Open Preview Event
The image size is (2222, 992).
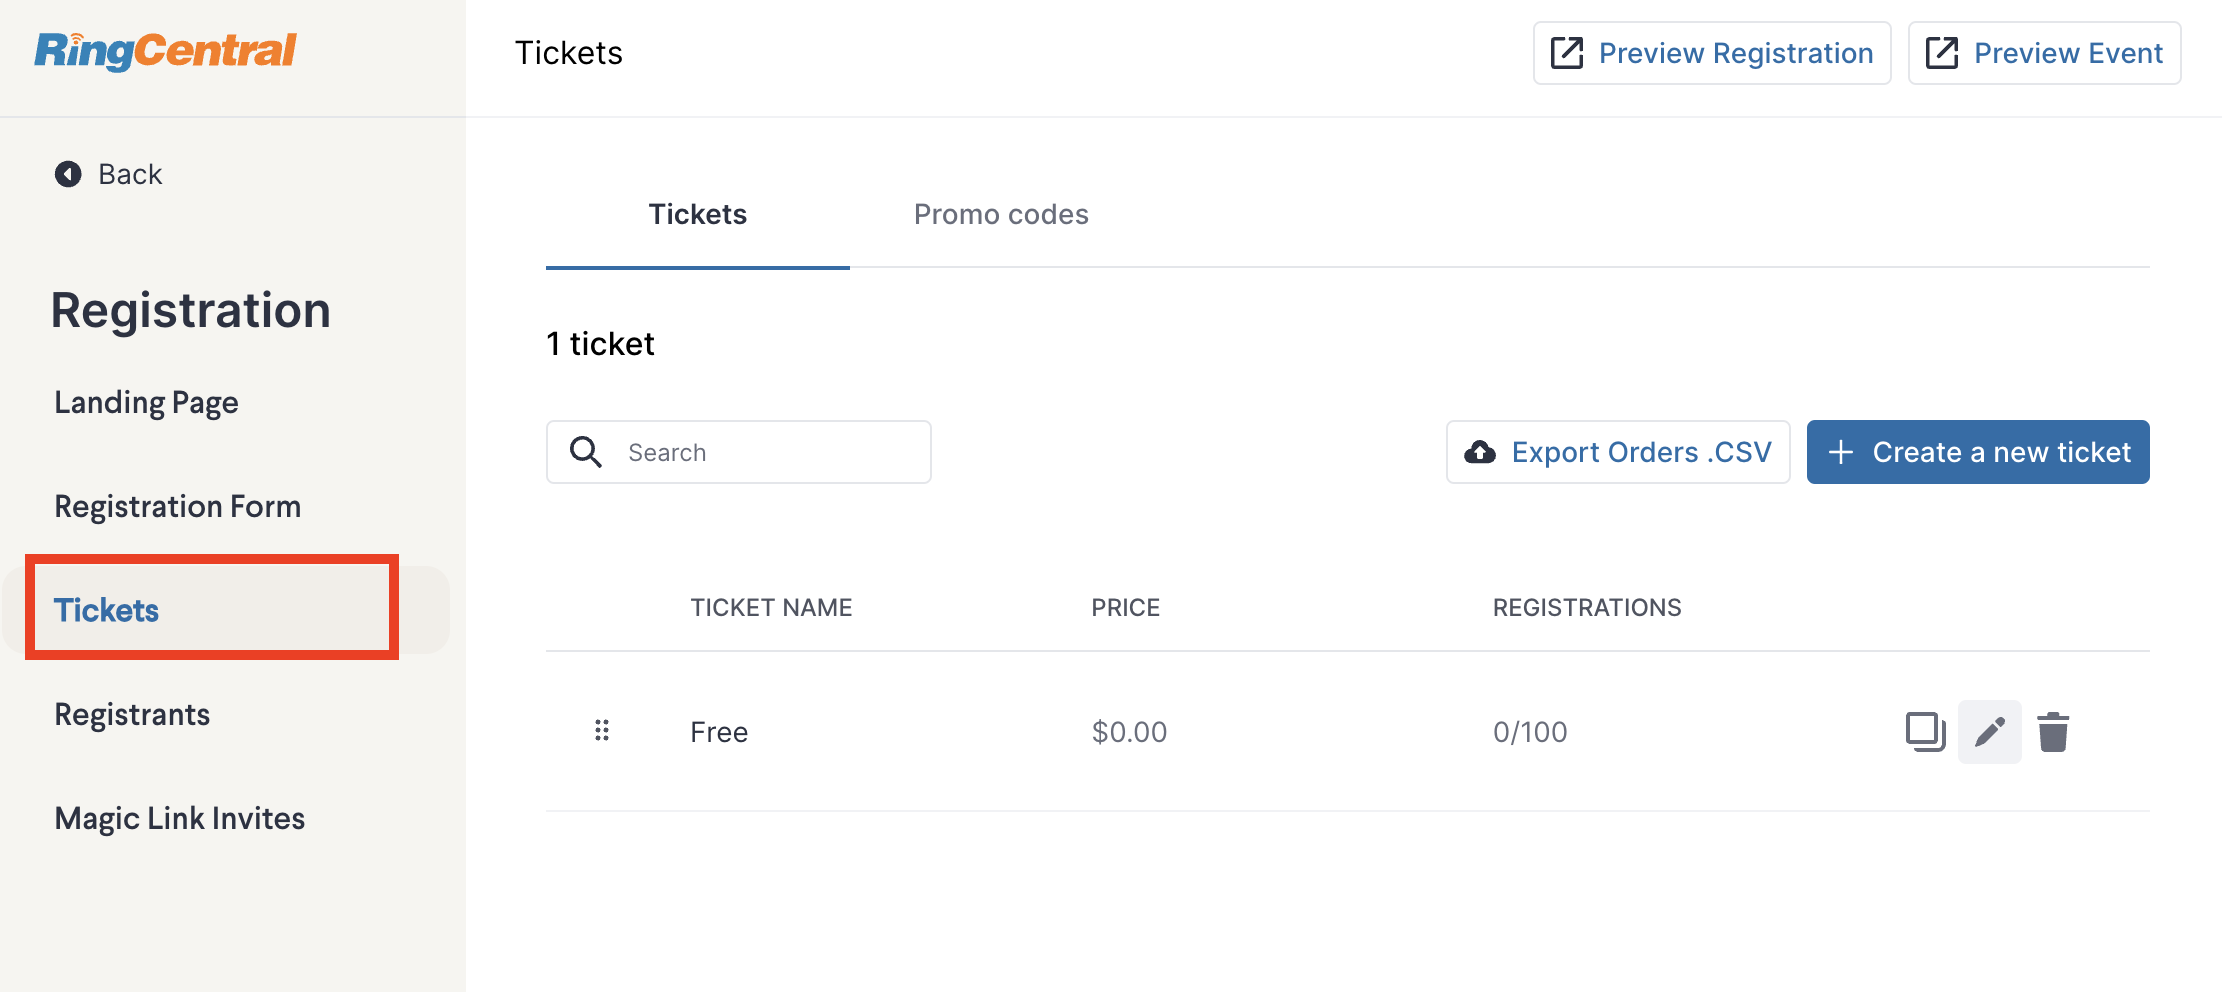tap(2044, 53)
